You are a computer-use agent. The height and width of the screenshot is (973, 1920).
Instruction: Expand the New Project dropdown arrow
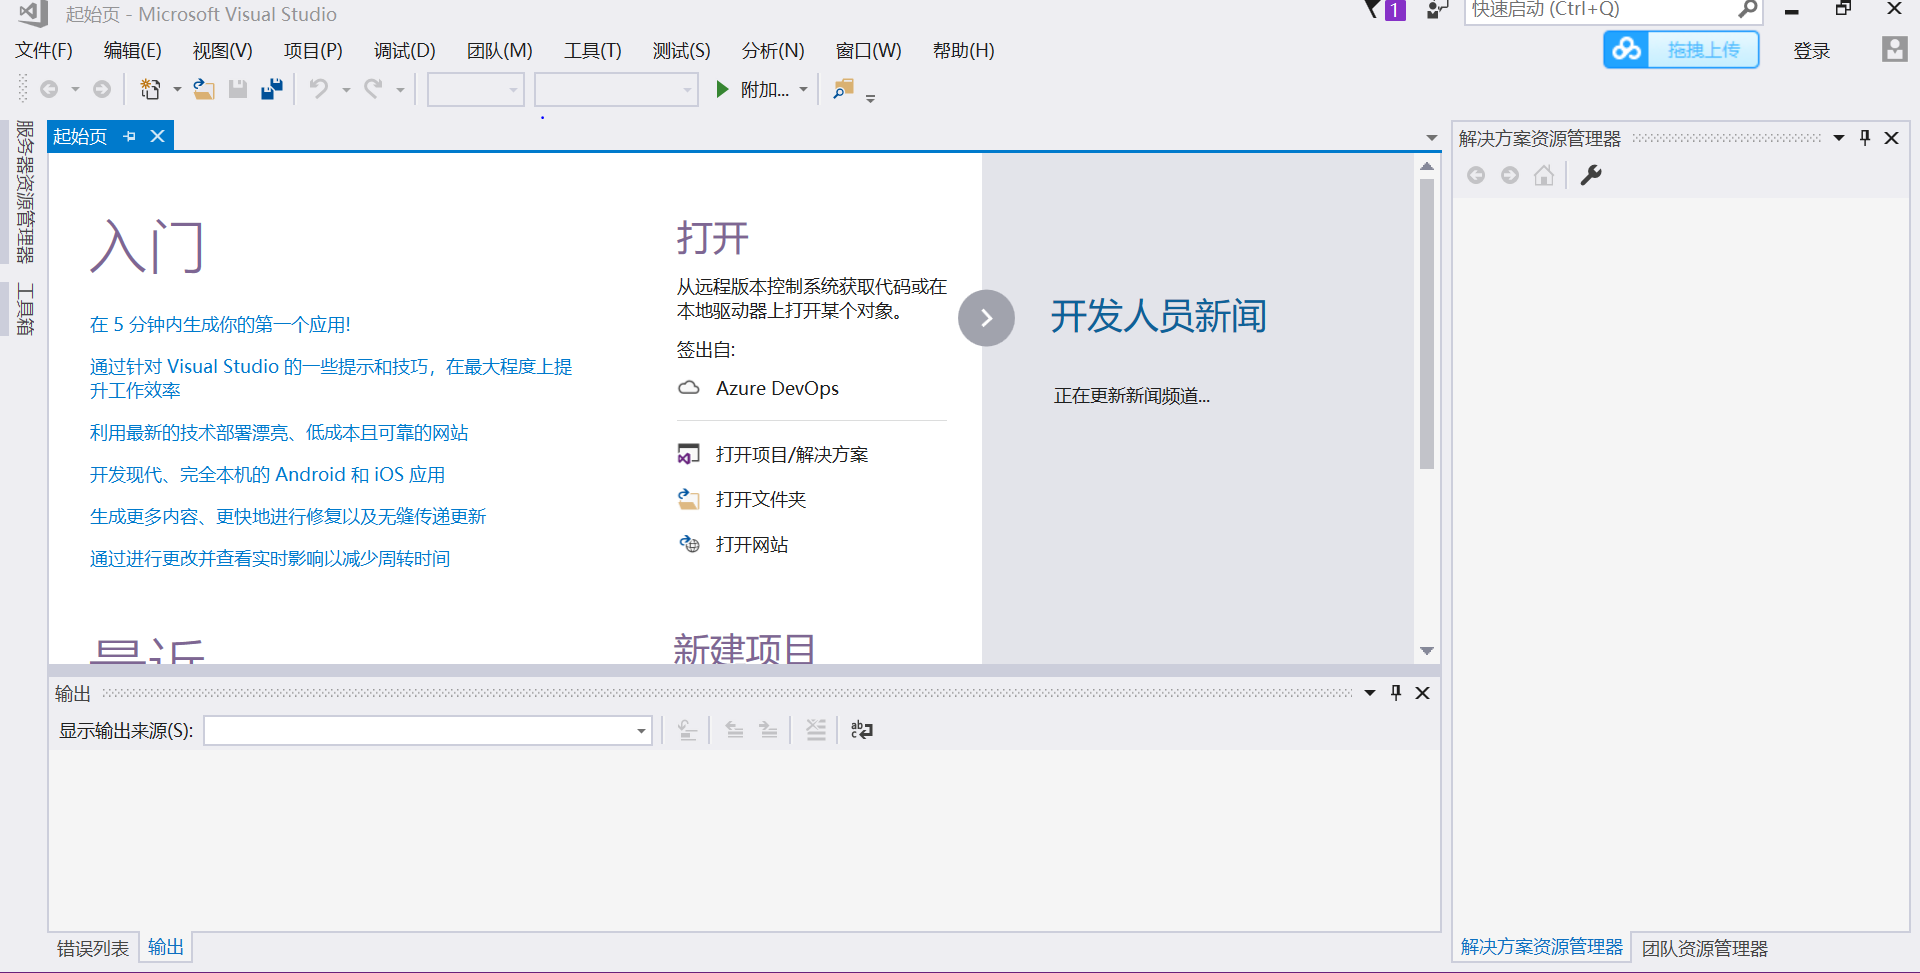(x=177, y=90)
